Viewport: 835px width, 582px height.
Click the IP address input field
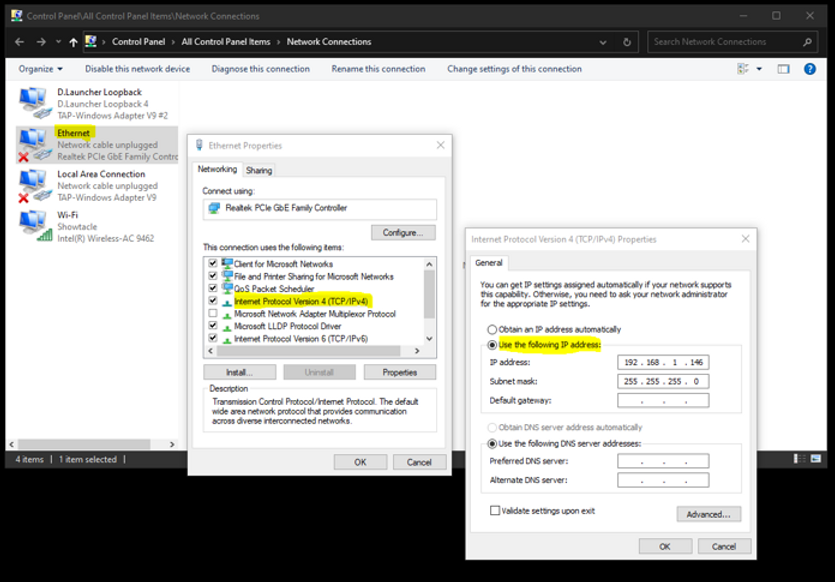click(663, 362)
